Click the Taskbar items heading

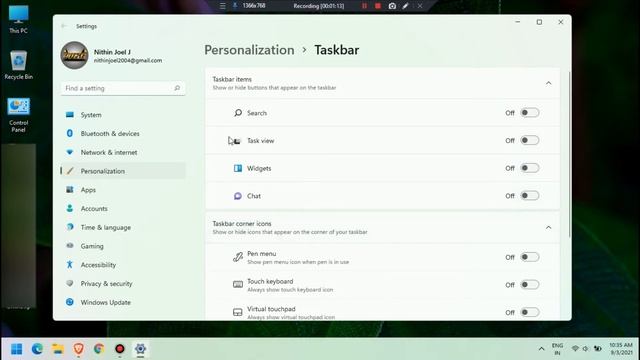232,79
